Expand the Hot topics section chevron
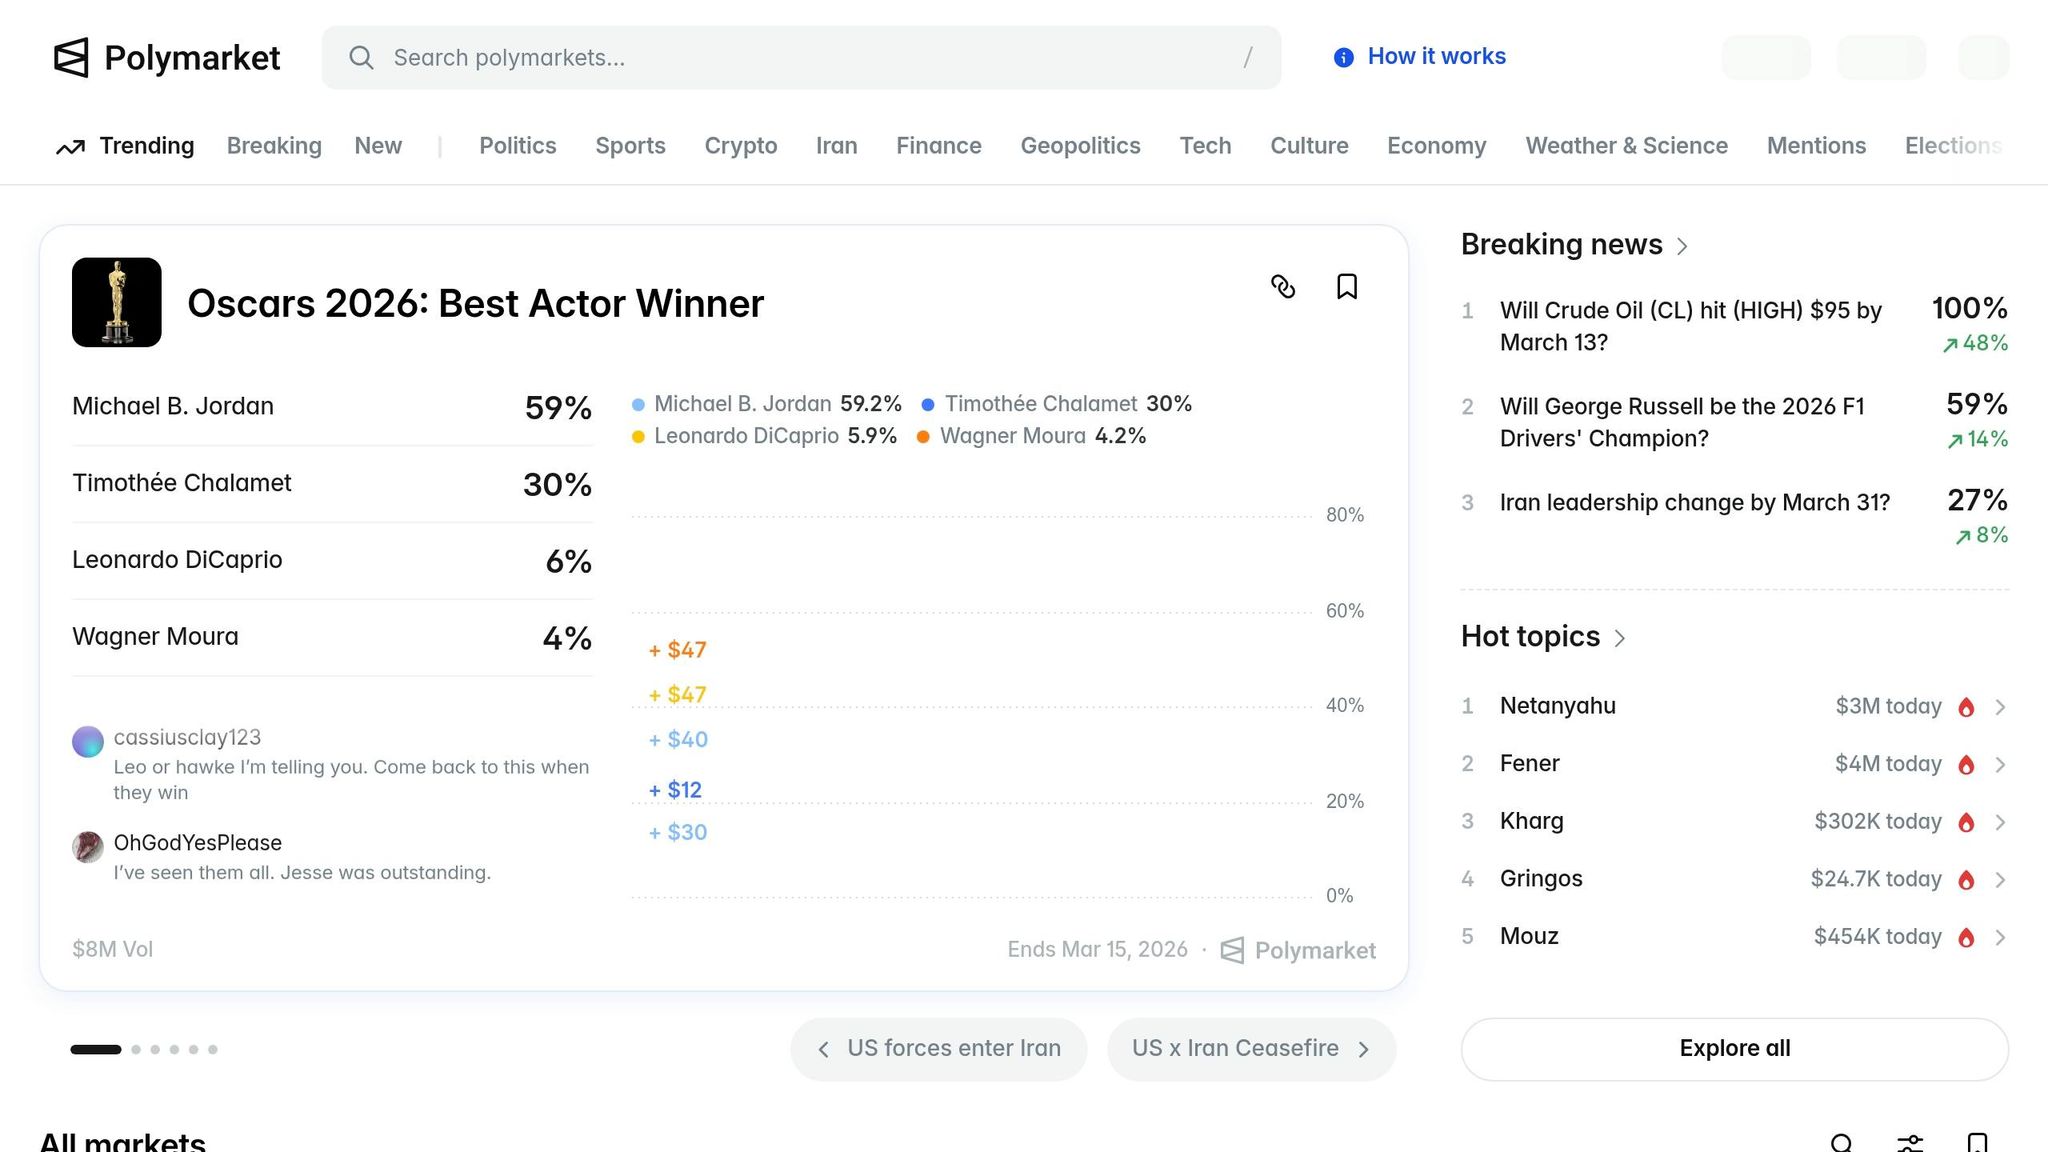 [x=1620, y=638]
